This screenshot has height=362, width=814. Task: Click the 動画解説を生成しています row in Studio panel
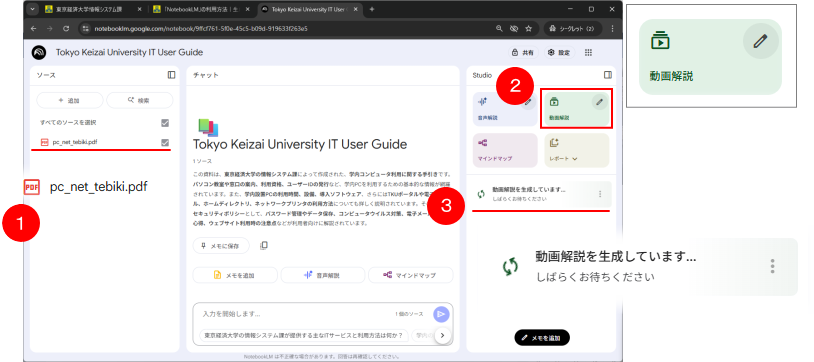point(541,194)
